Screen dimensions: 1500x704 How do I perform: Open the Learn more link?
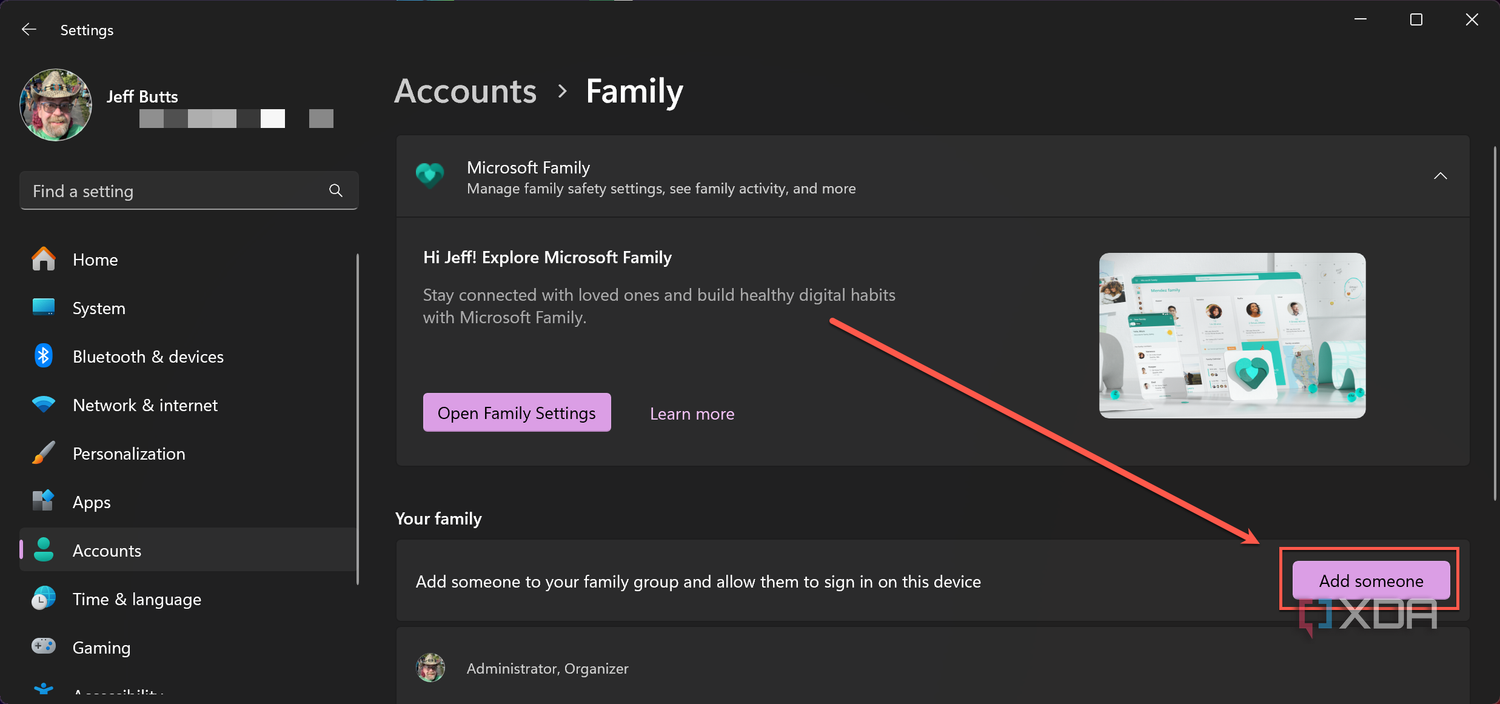point(692,414)
